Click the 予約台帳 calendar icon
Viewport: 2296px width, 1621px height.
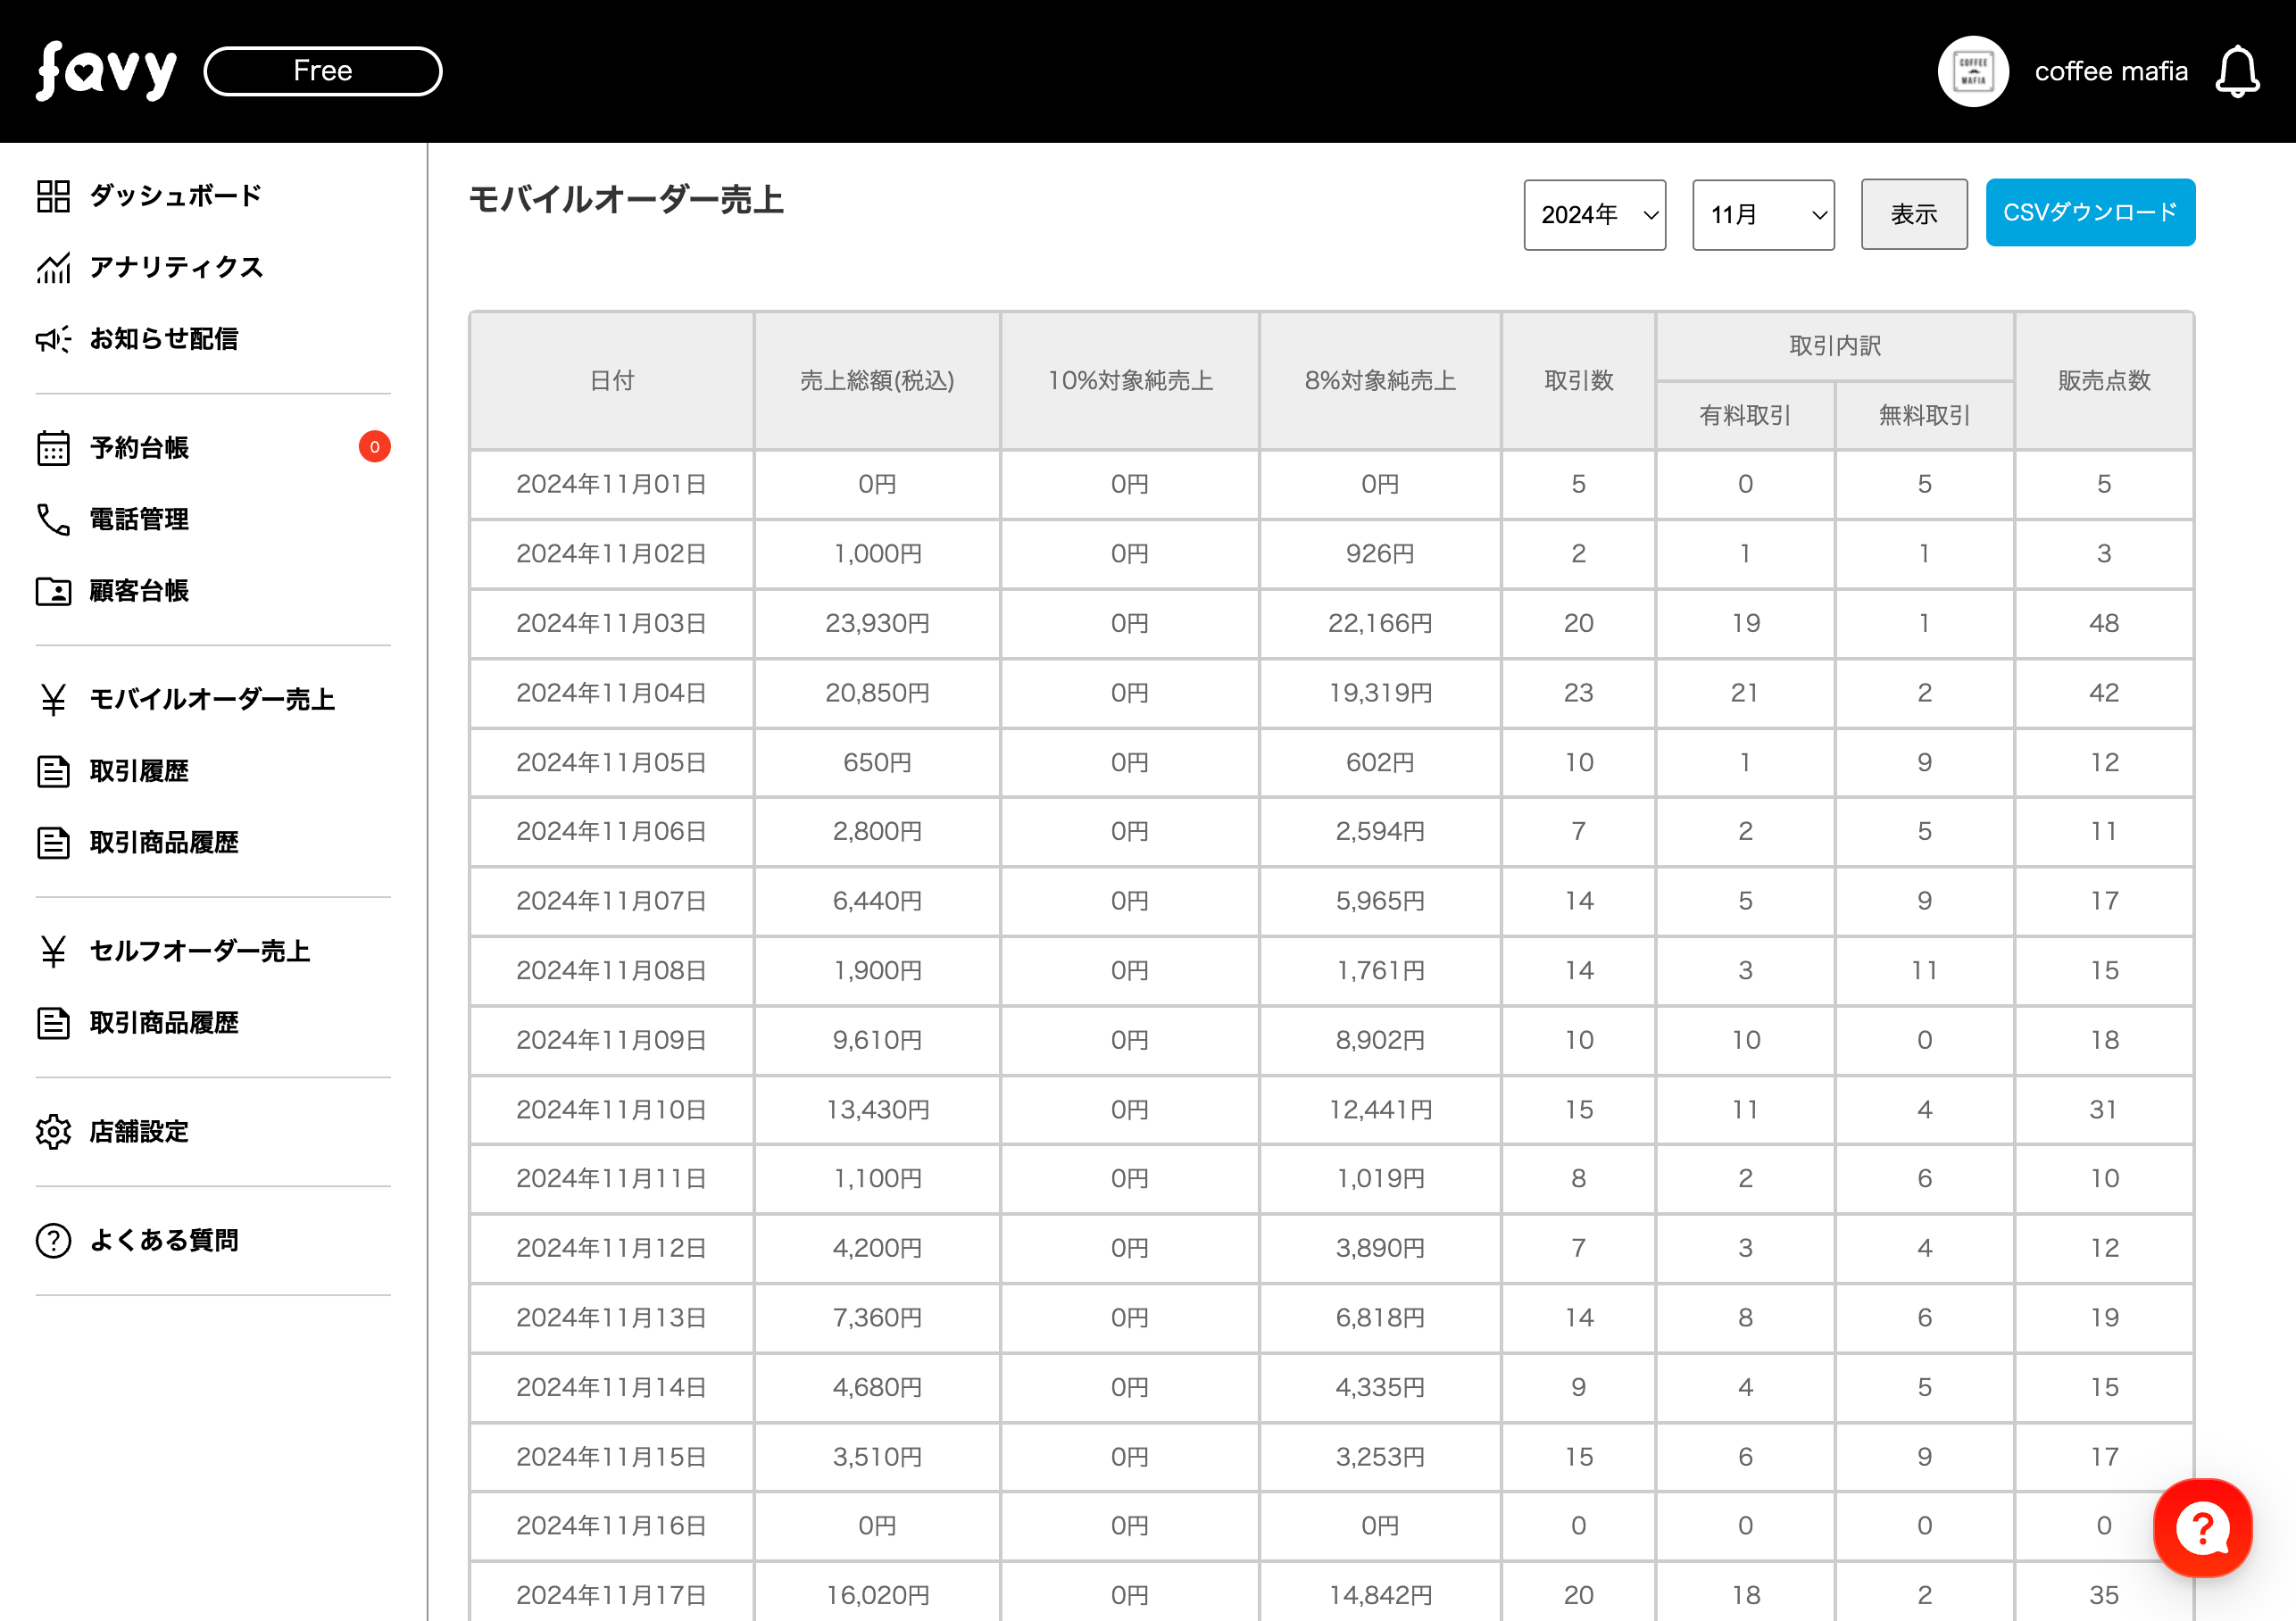(53, 448)
